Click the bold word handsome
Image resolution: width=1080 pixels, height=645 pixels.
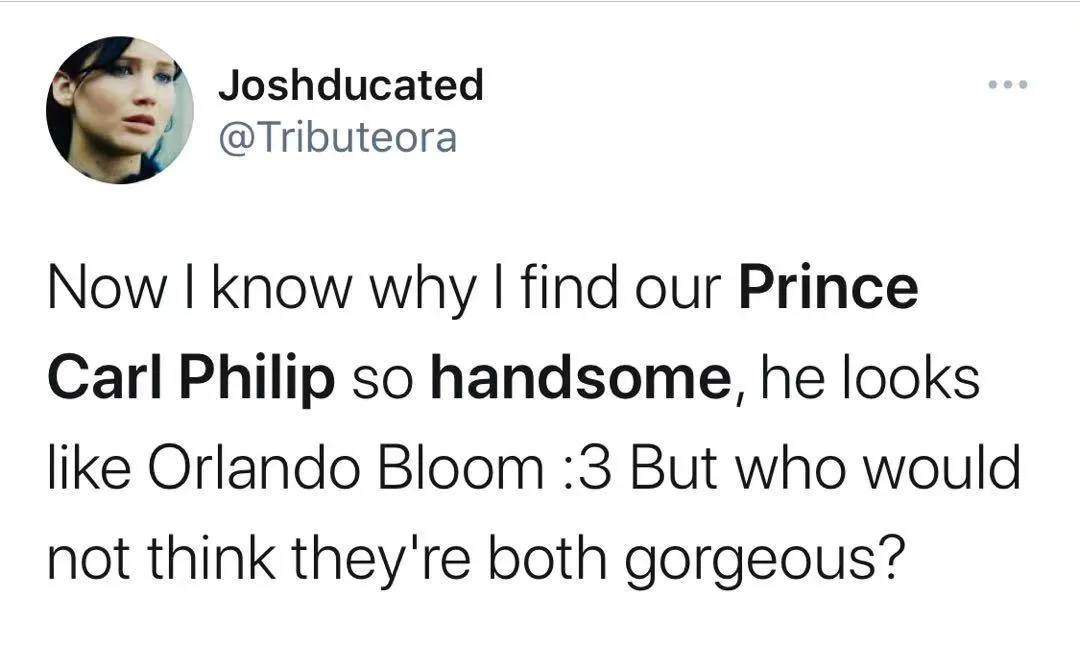(580, 378)
